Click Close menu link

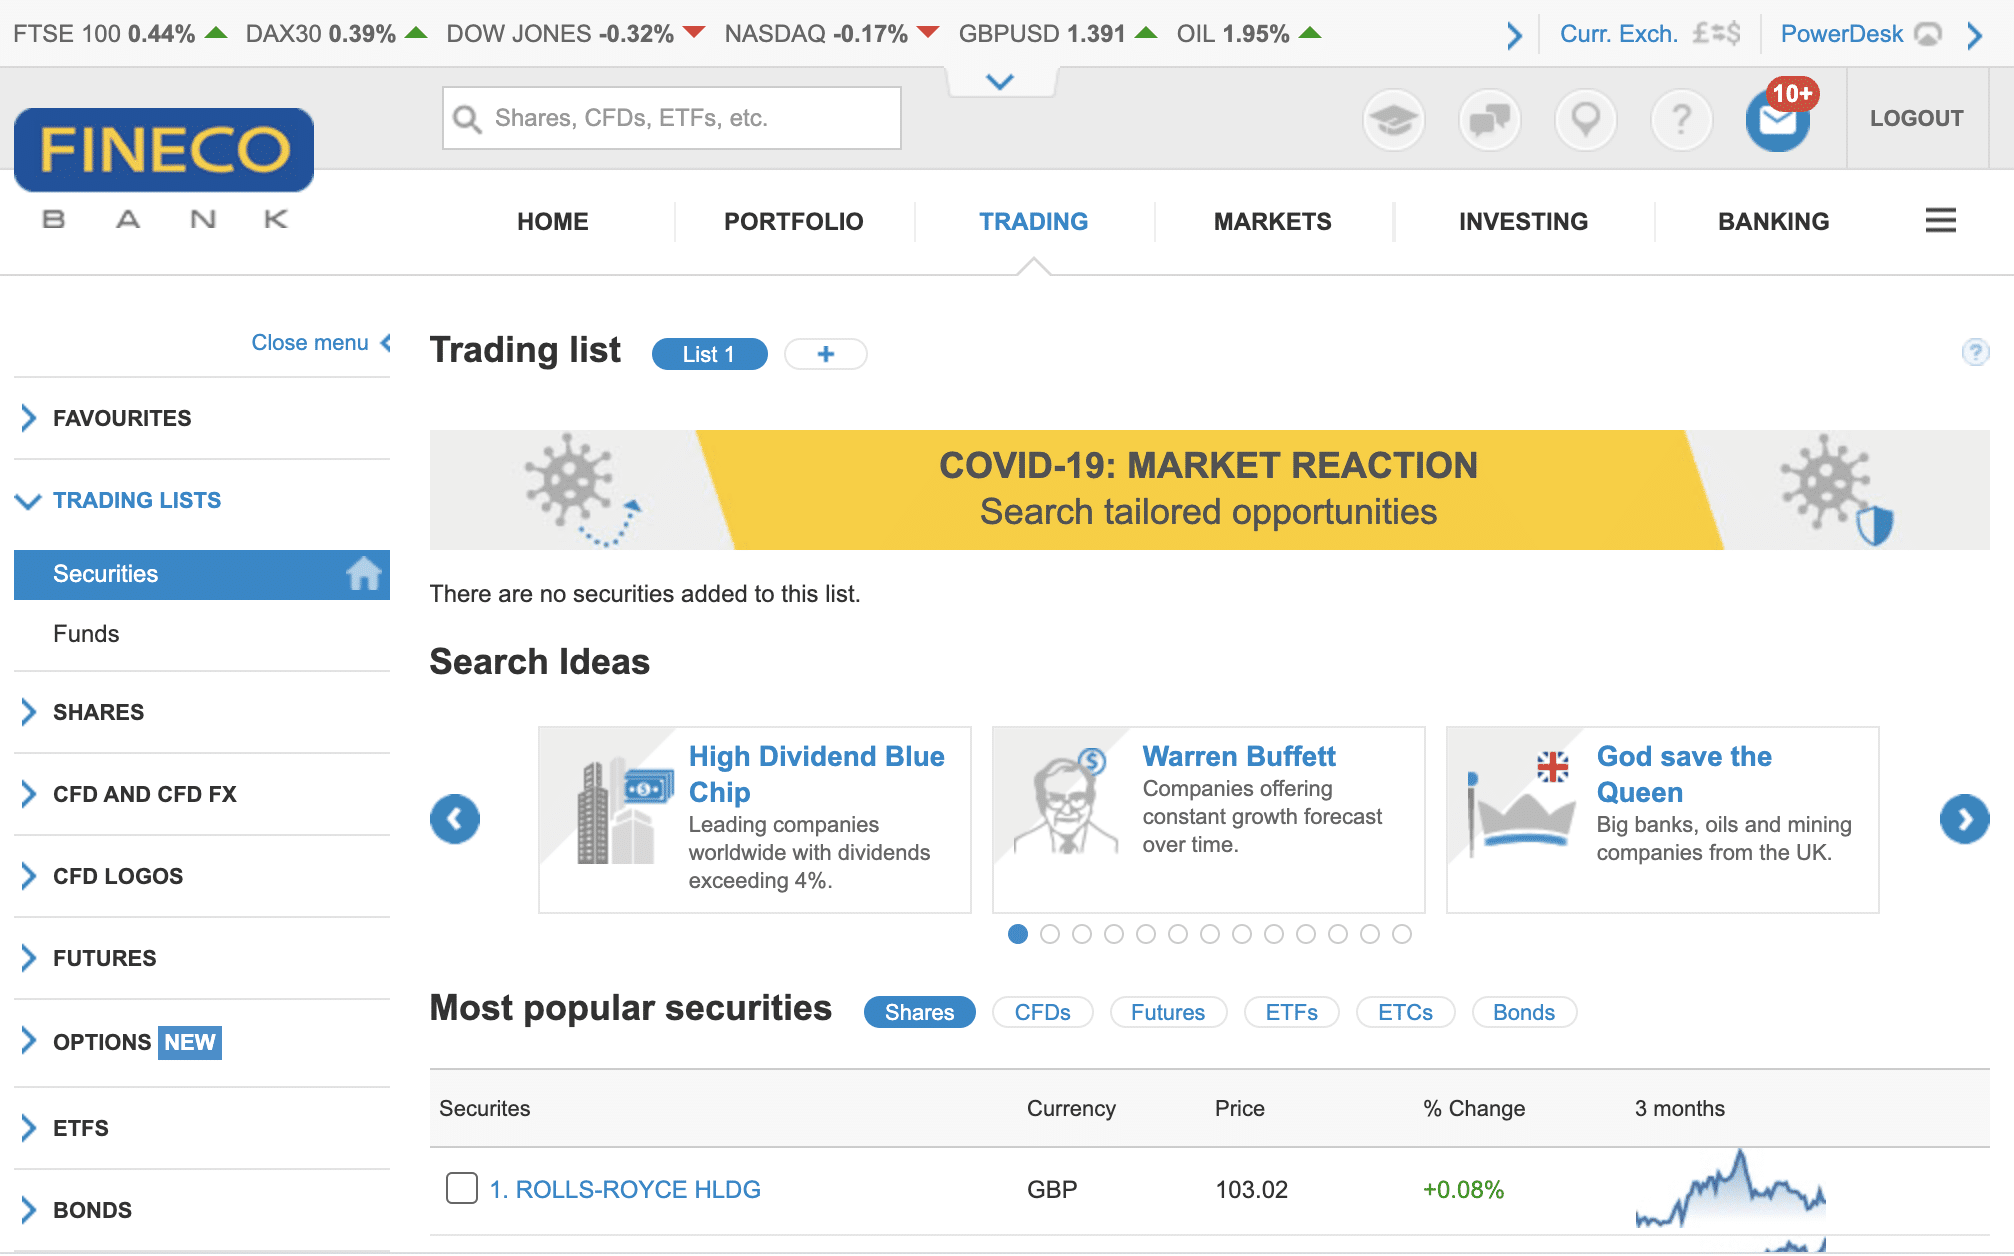point(320,342)
